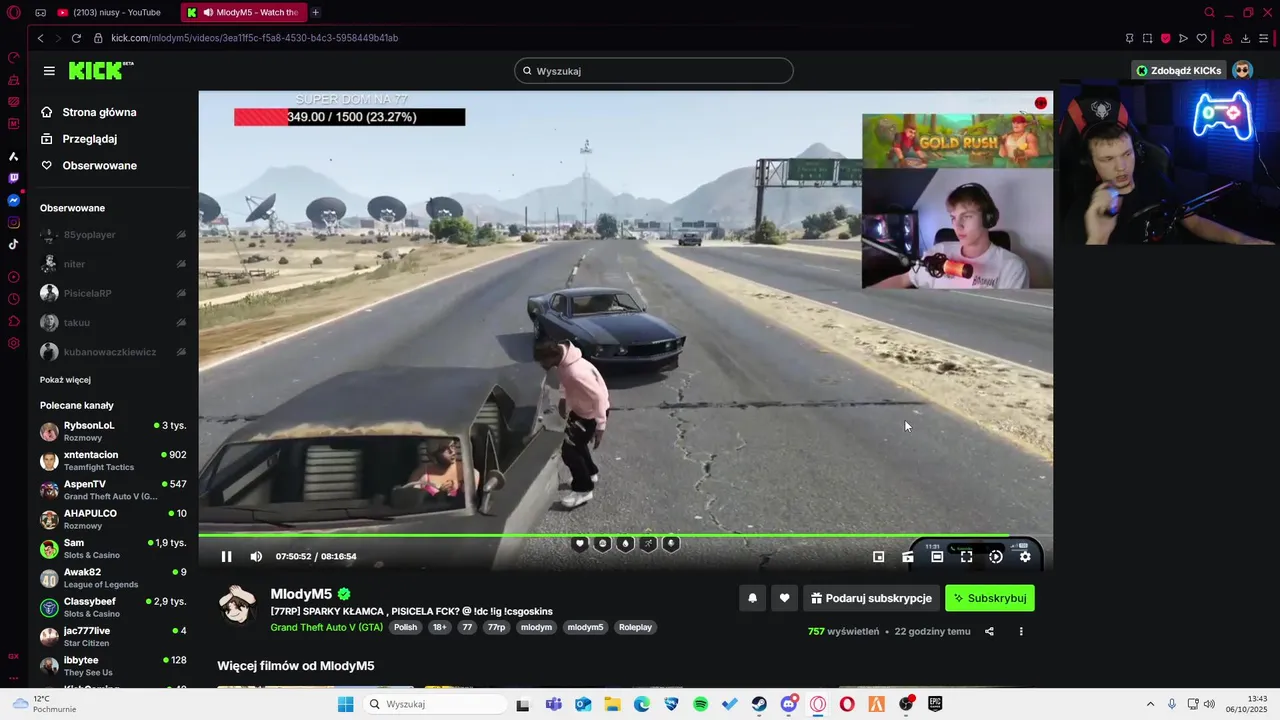Image resolution: width=1280 pixels, height=720 pixels.
Task: Open the Opera main menu logo
Action: click(x=14, y=12)
